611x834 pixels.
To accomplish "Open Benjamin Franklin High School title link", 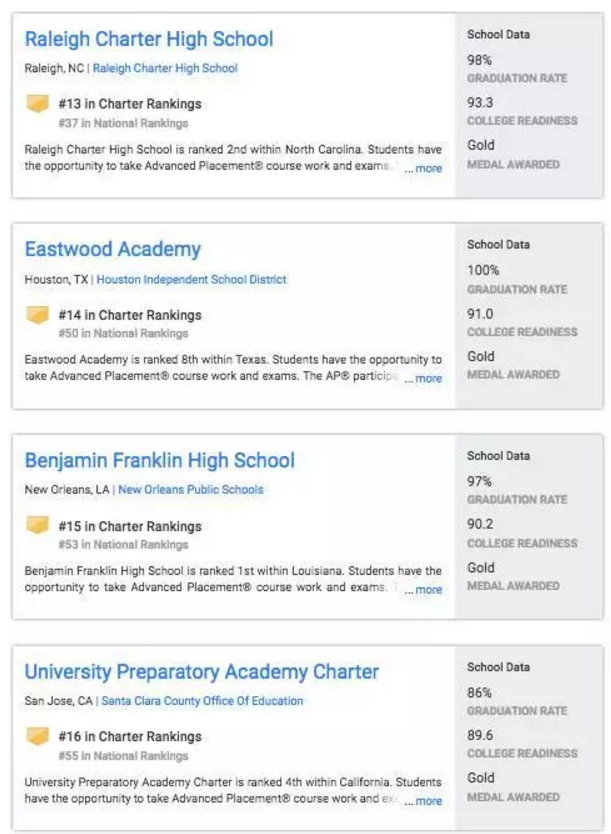I will point(159,461).
